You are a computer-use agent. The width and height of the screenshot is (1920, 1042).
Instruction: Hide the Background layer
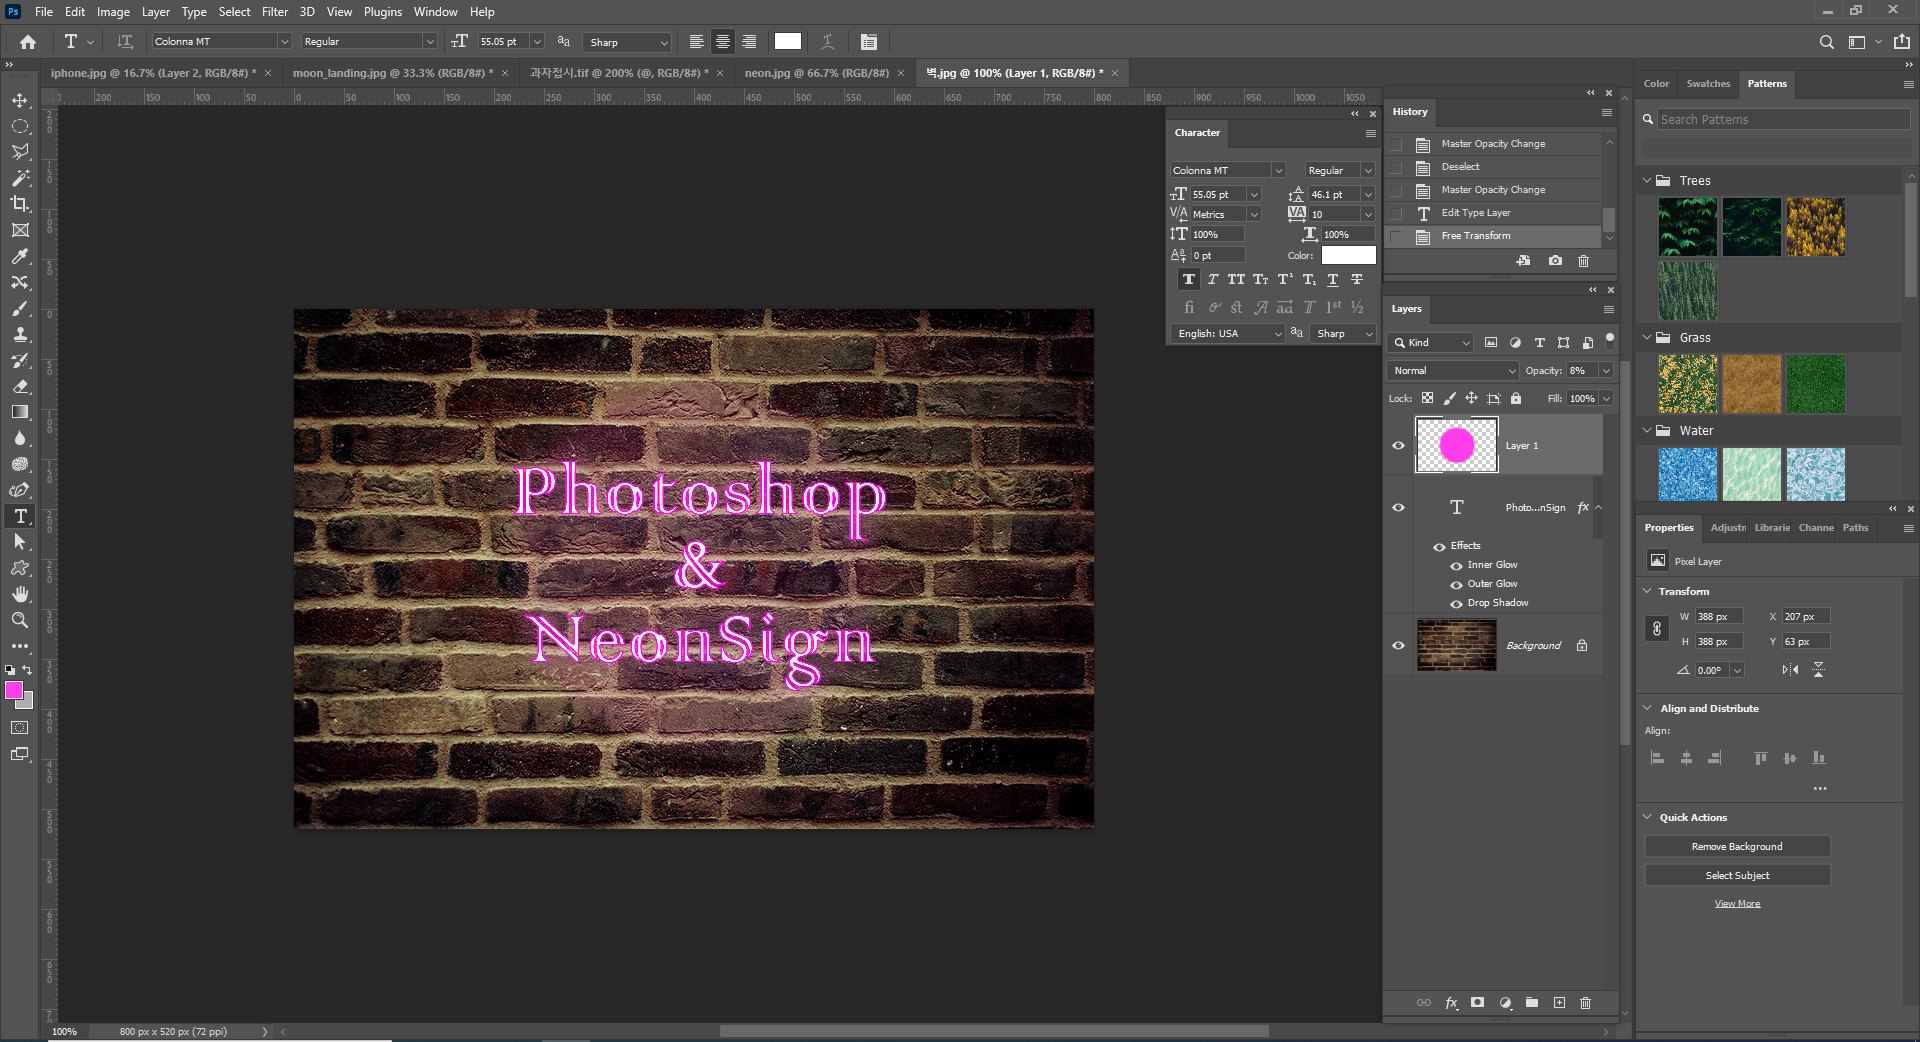(1399, 646)
